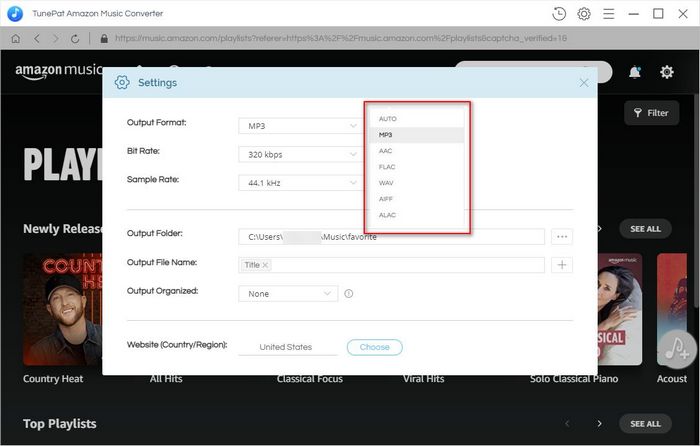Viewport: 700px width, 446px height.
Task: Open Solo Classical Piano playlist cover
Action: pyautogui.click(x=620, y=309)
